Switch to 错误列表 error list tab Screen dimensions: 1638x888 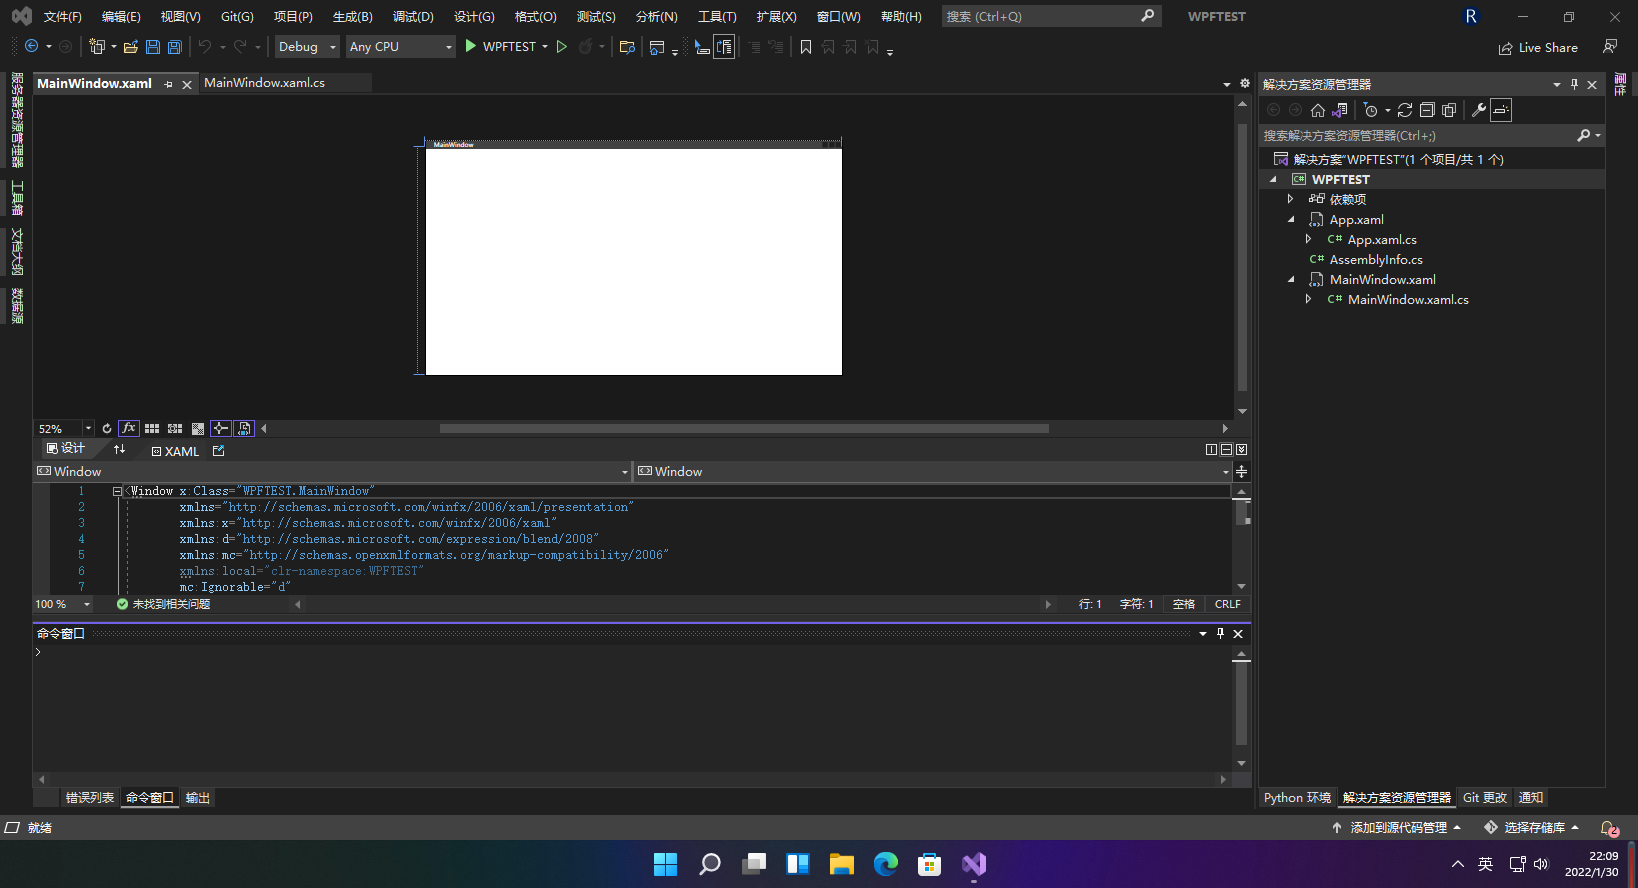[x=90, y=797]
